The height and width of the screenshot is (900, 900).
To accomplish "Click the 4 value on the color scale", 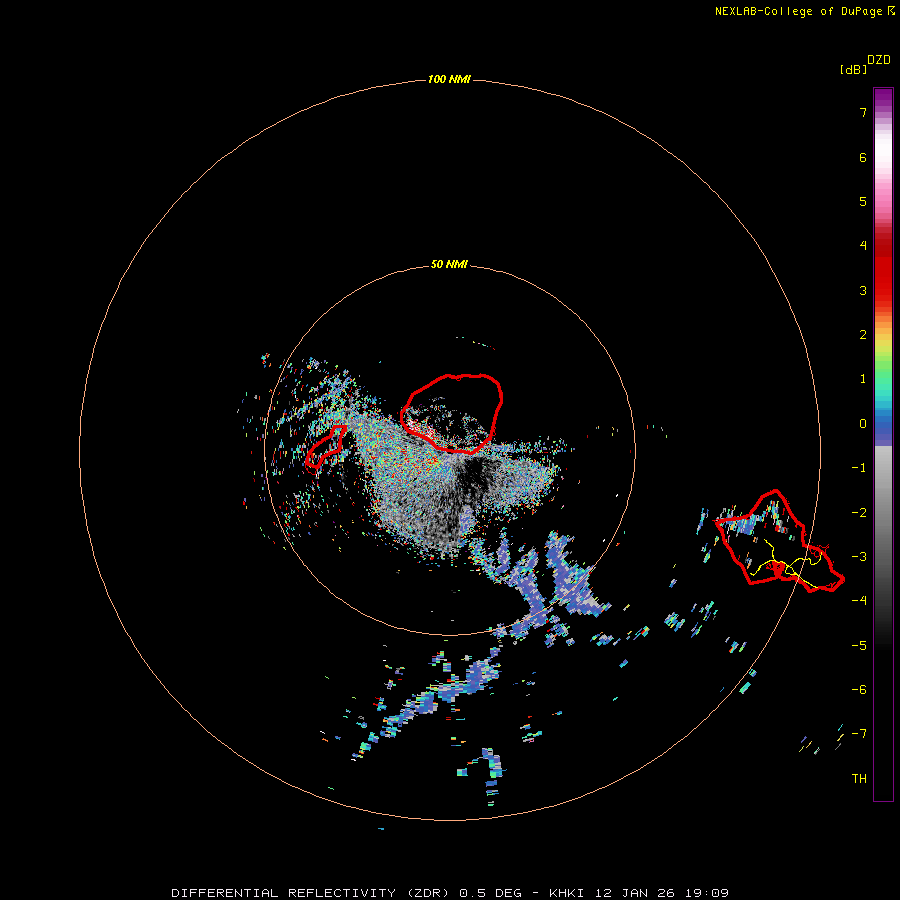I will click(863, 246).
